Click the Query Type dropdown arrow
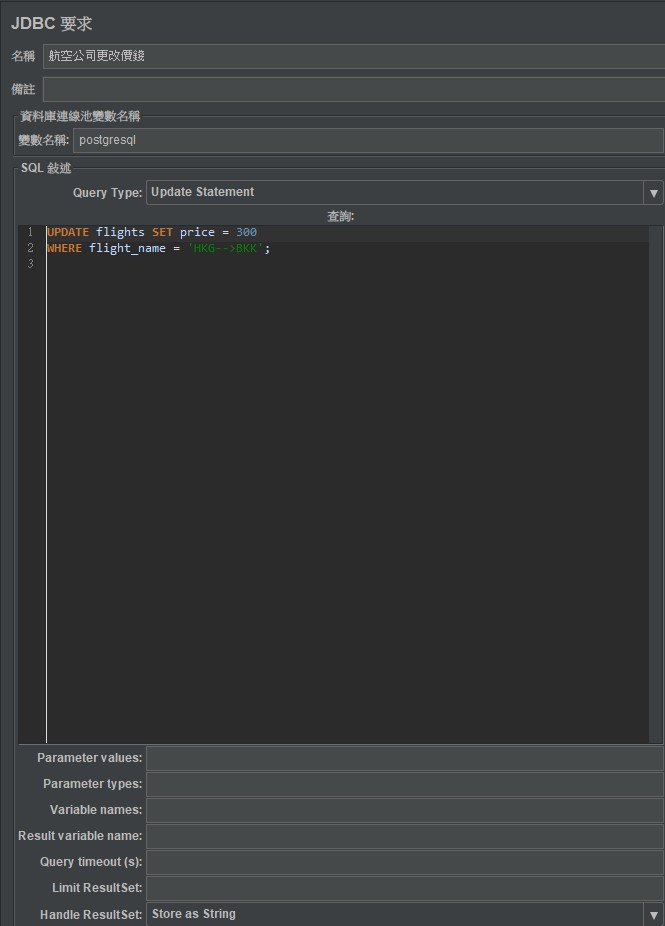The width and height of the screenshot is (665, 926). [x=653, y=193]
